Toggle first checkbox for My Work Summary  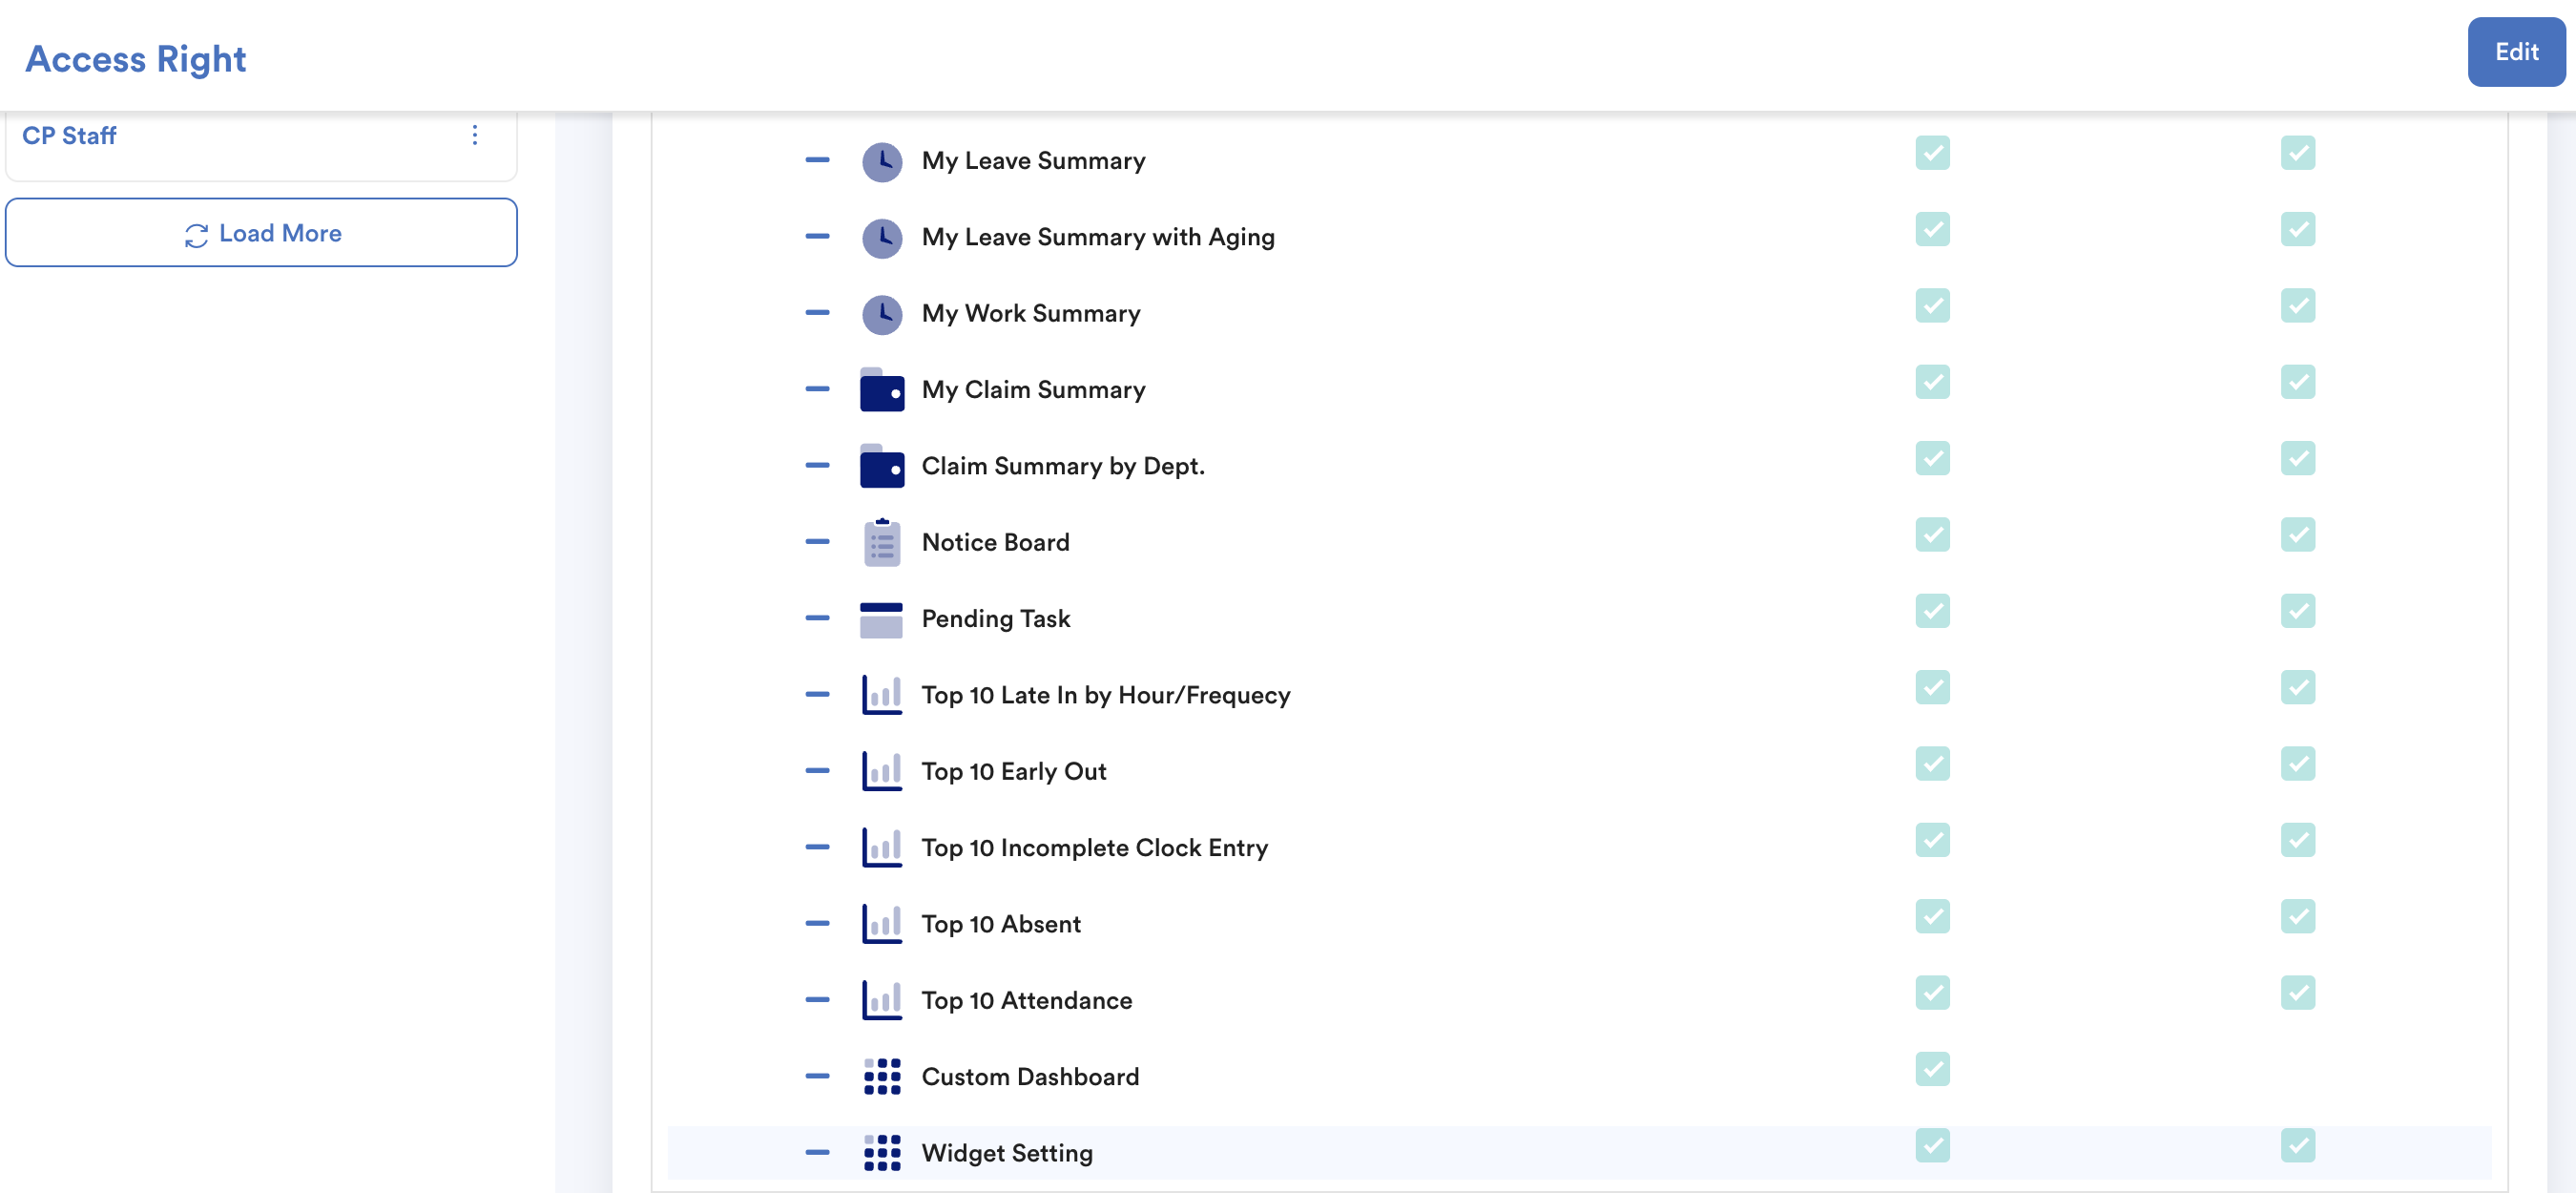click(1931, 306)
